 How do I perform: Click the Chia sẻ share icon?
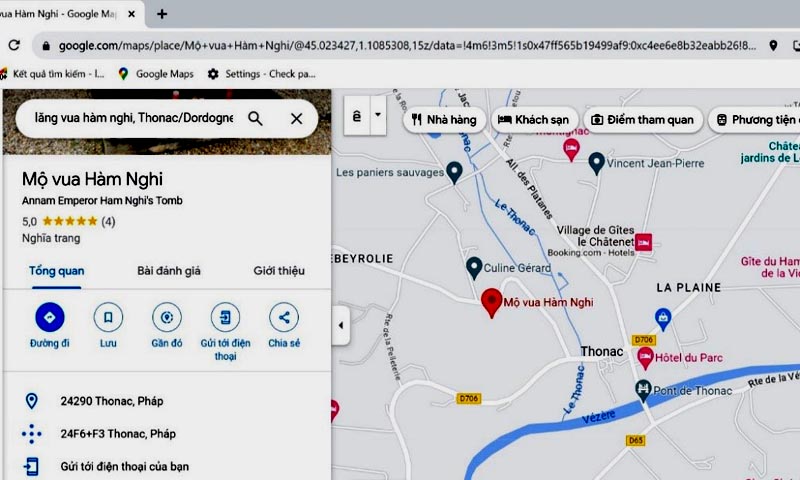click(284, 317)
